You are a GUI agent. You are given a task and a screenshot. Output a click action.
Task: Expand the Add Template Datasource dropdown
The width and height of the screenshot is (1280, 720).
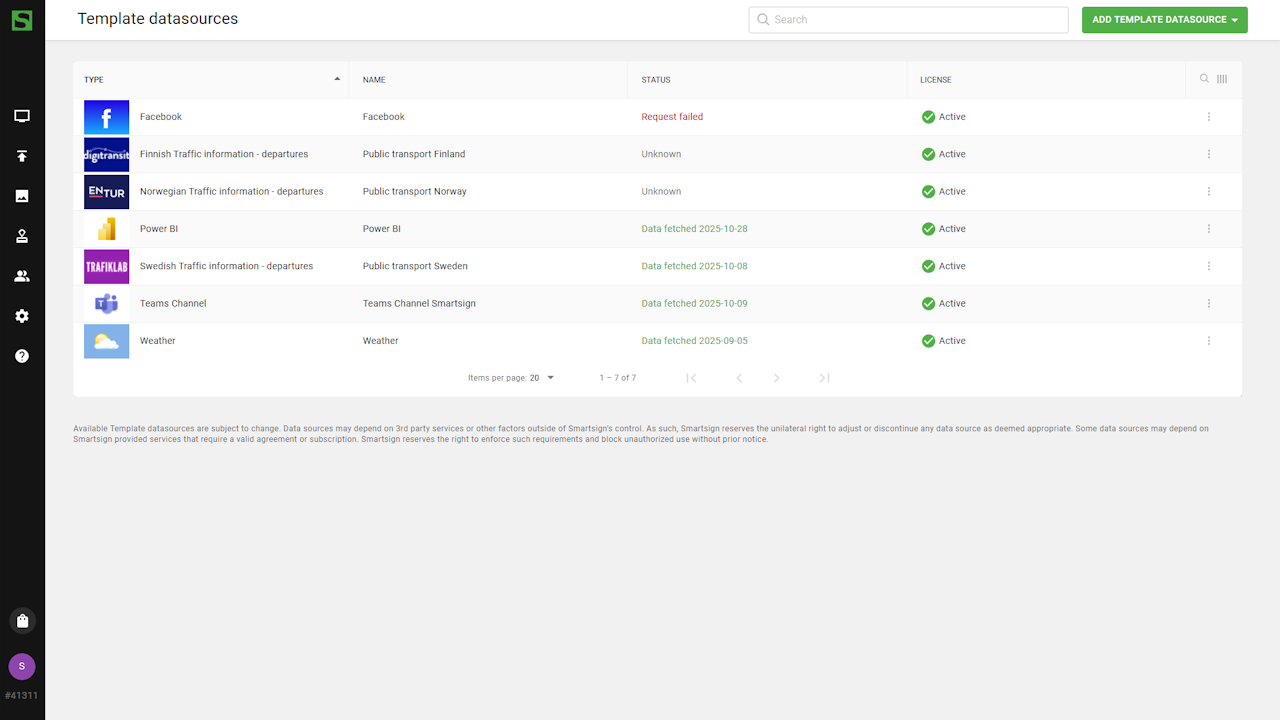coord(1164,20)
